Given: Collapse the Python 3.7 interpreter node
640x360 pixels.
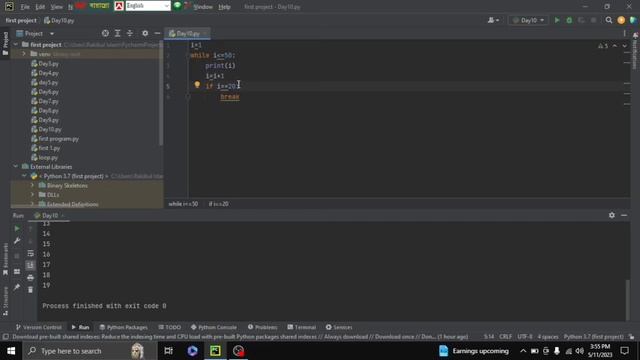Looking at the screenshot, I should 24,176.
